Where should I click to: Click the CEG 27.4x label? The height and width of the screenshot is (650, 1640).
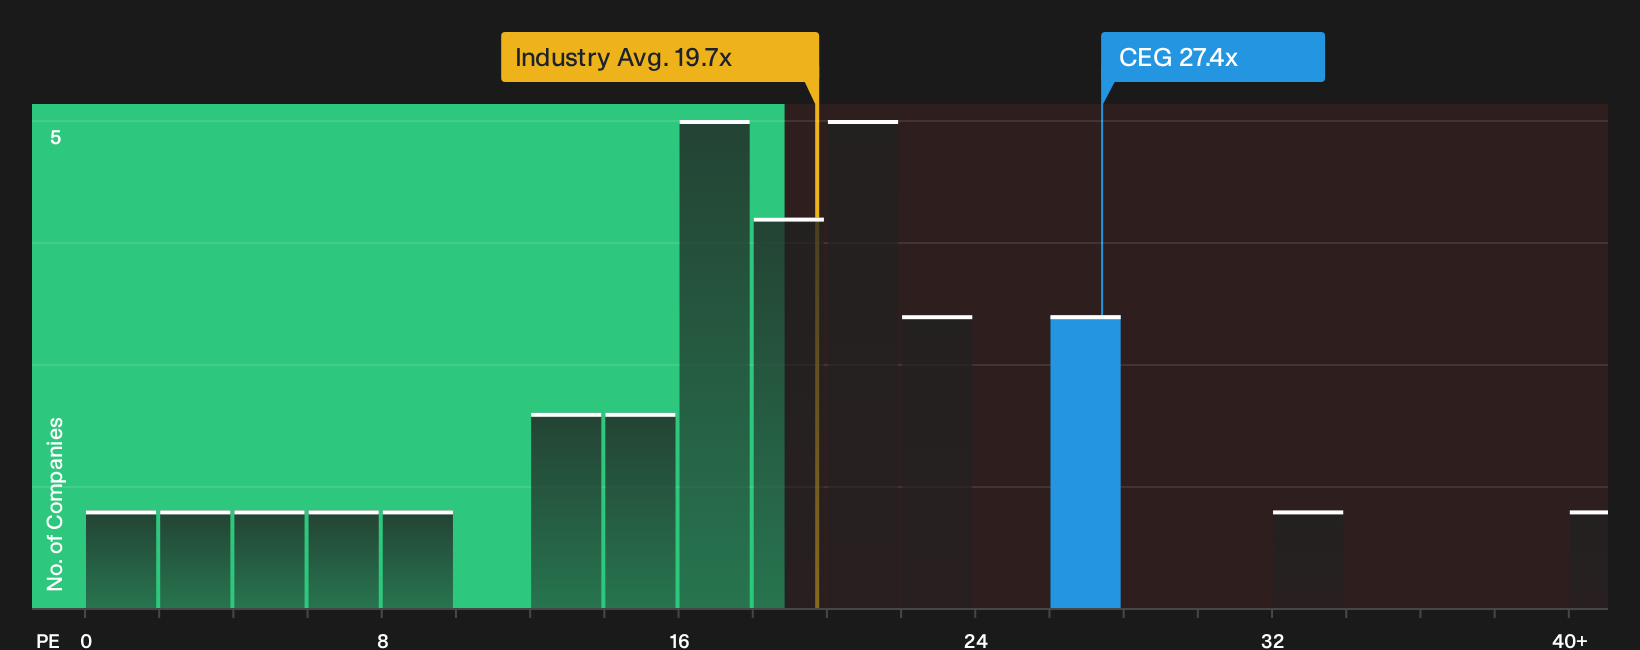(x=1213, y=57)
